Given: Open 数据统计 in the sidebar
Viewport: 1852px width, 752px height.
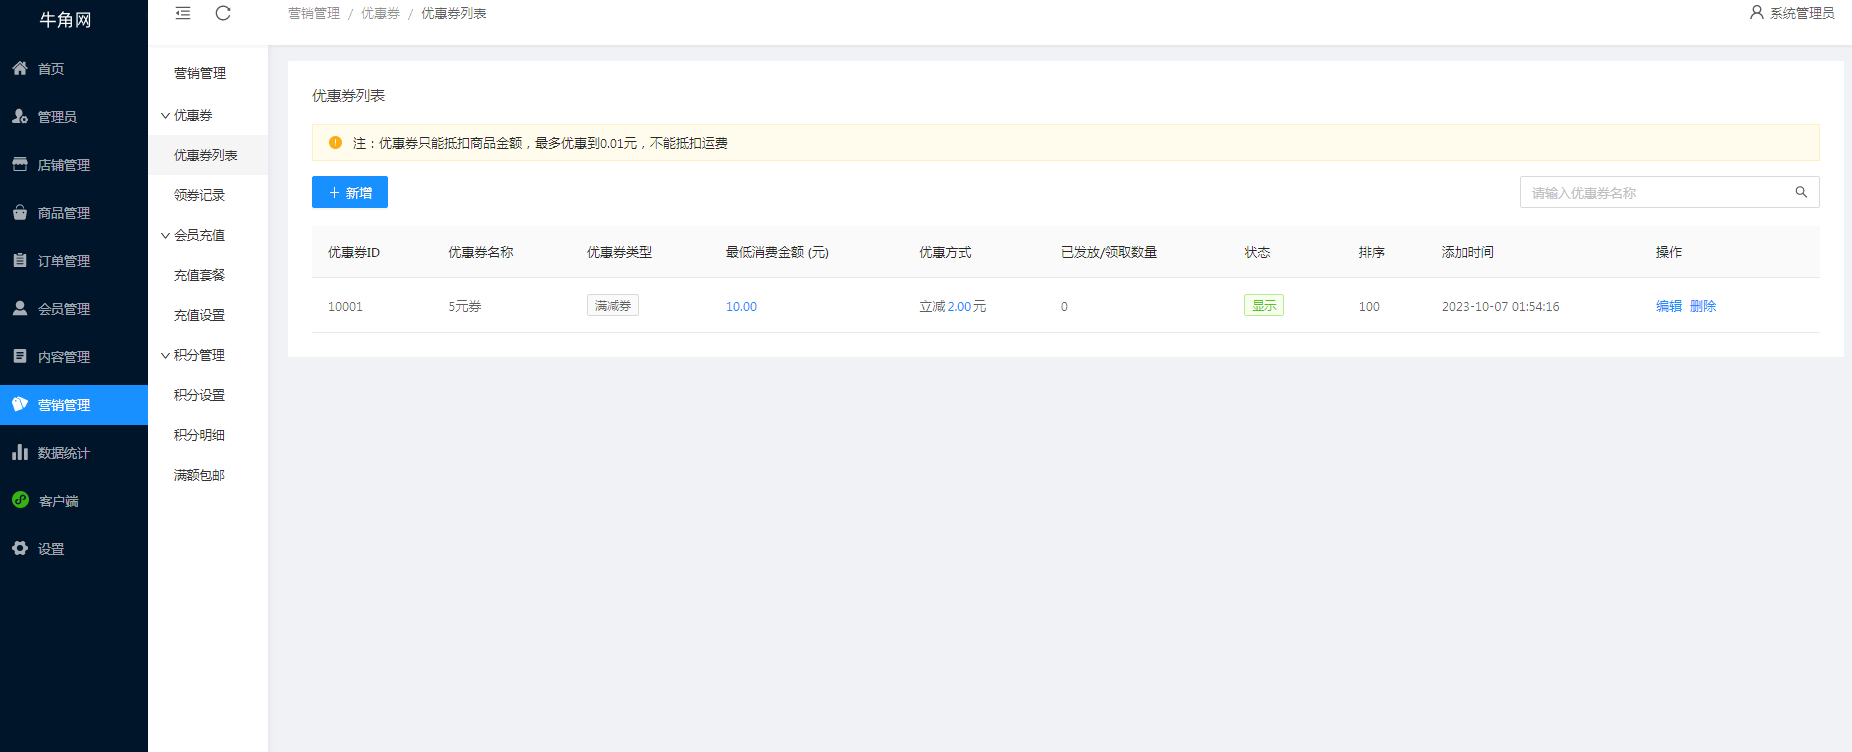Looking at the screenshot, I should click(x=63, y=453).
